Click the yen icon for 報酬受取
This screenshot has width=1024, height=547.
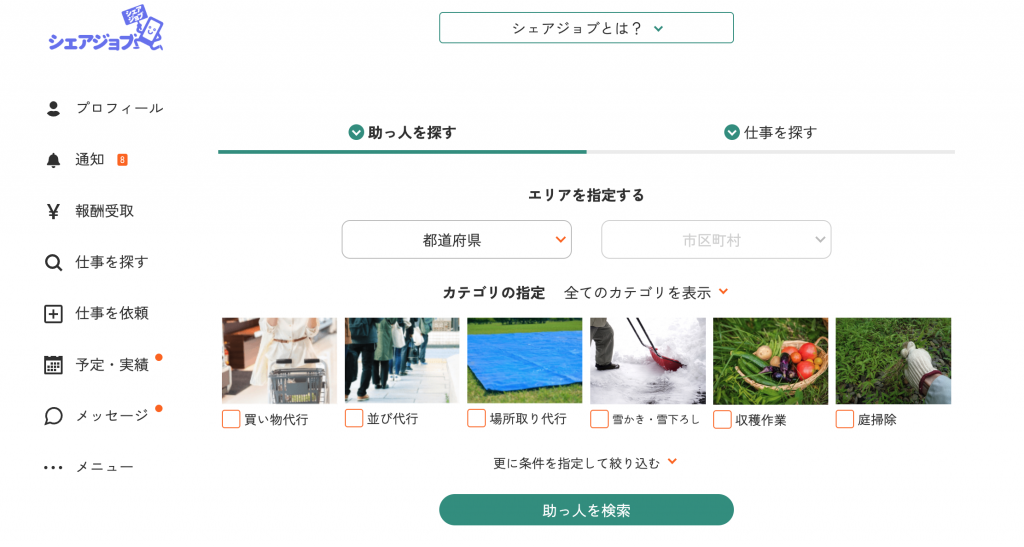[54, 211]
